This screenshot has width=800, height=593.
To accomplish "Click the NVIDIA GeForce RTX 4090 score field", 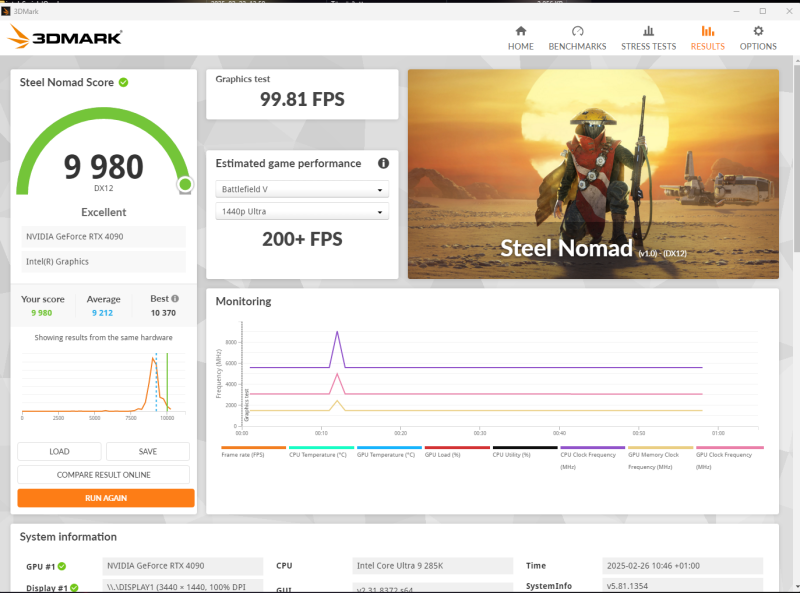I will [x=104, y=237].
